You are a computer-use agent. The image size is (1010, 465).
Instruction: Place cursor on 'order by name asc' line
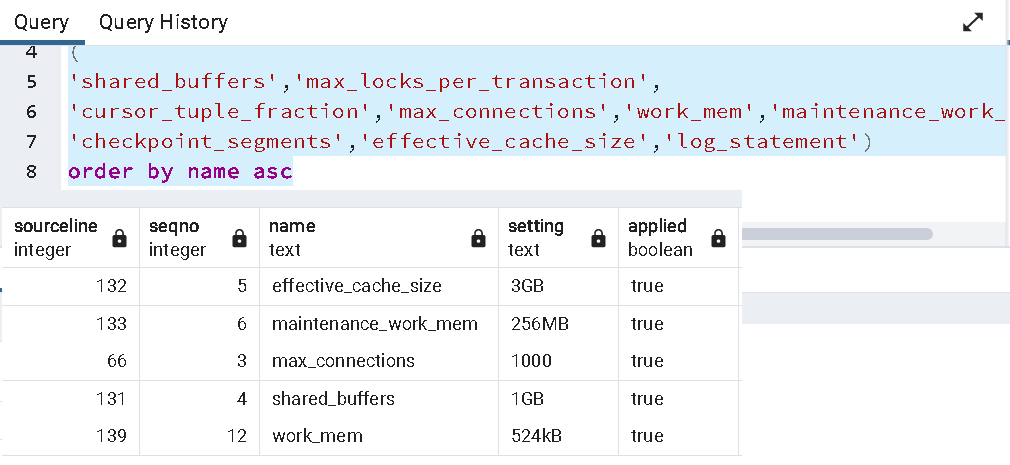tap(180, 171)
